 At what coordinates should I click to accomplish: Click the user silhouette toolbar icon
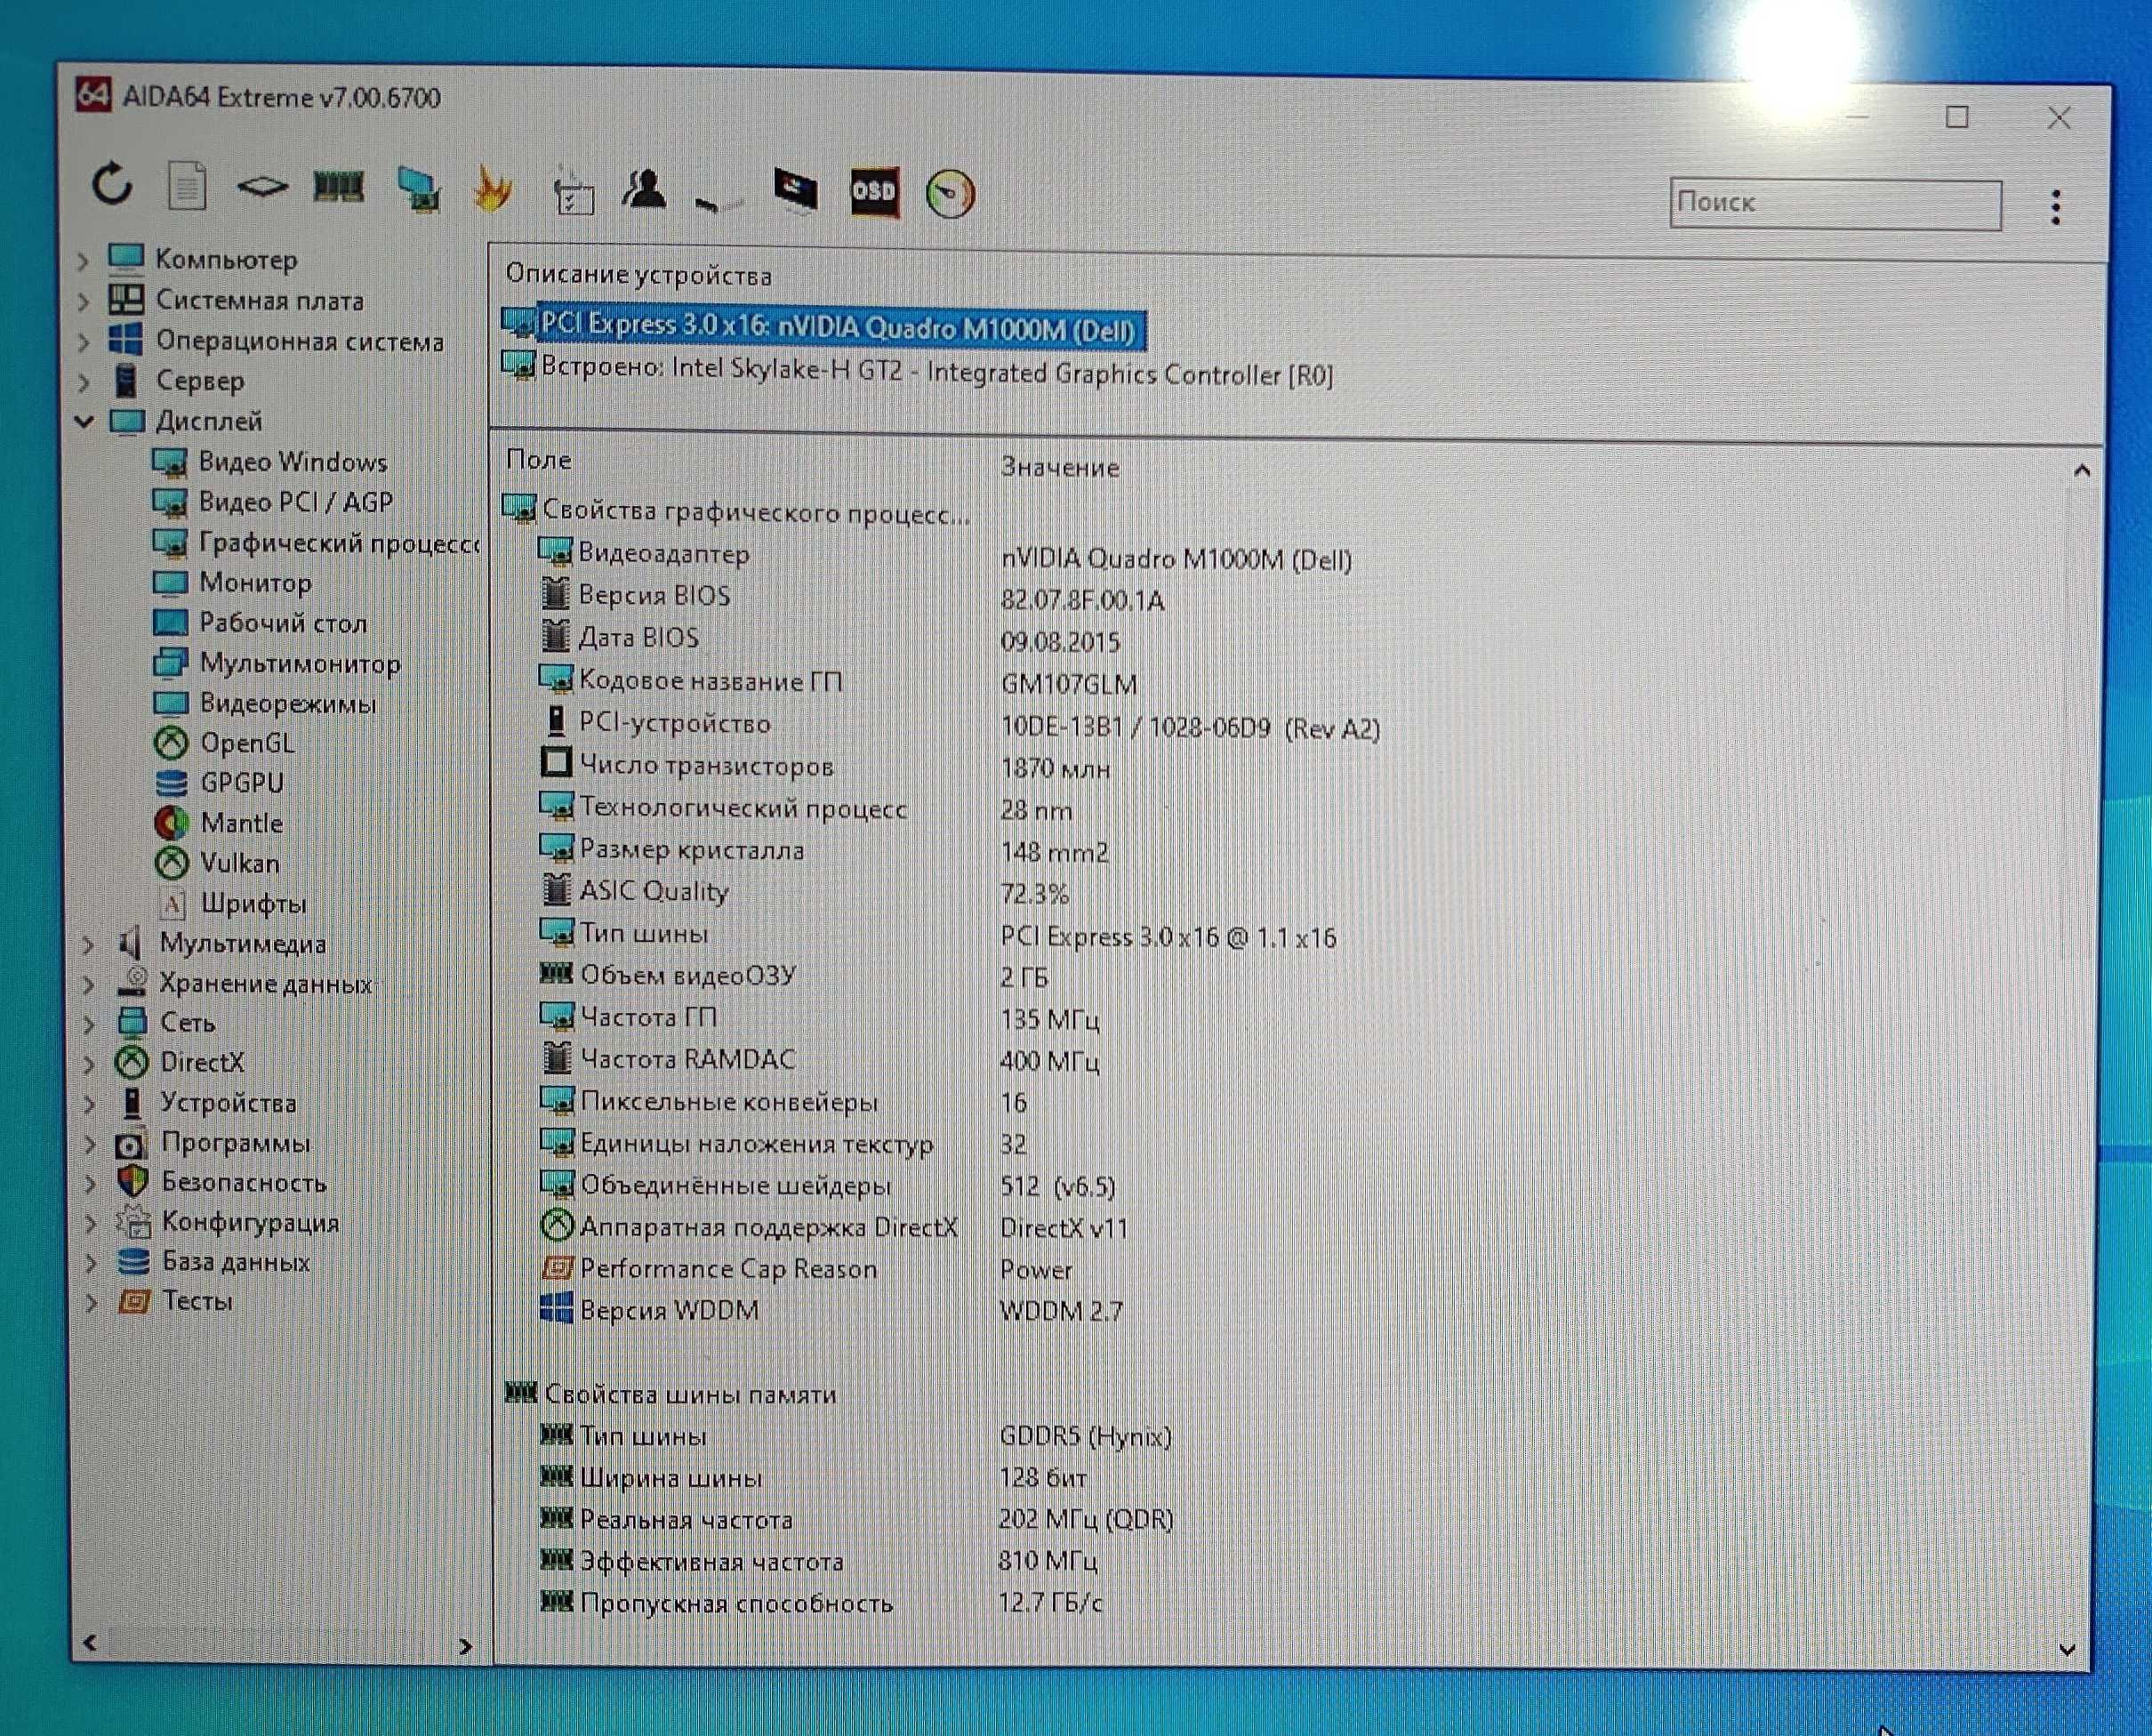(644, 188)
